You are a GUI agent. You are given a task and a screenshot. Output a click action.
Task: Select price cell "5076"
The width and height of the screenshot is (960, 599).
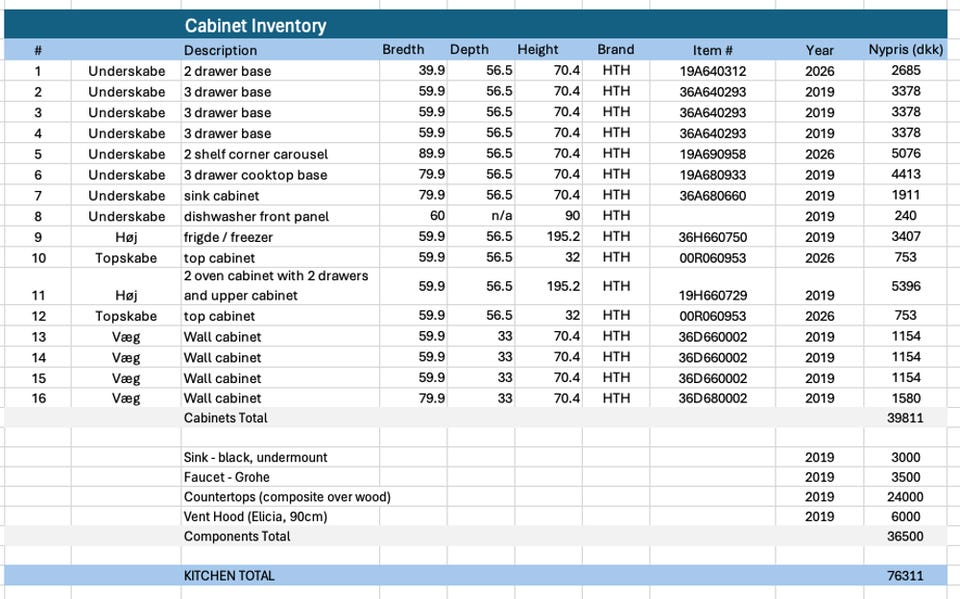click(x=906, y=154)
